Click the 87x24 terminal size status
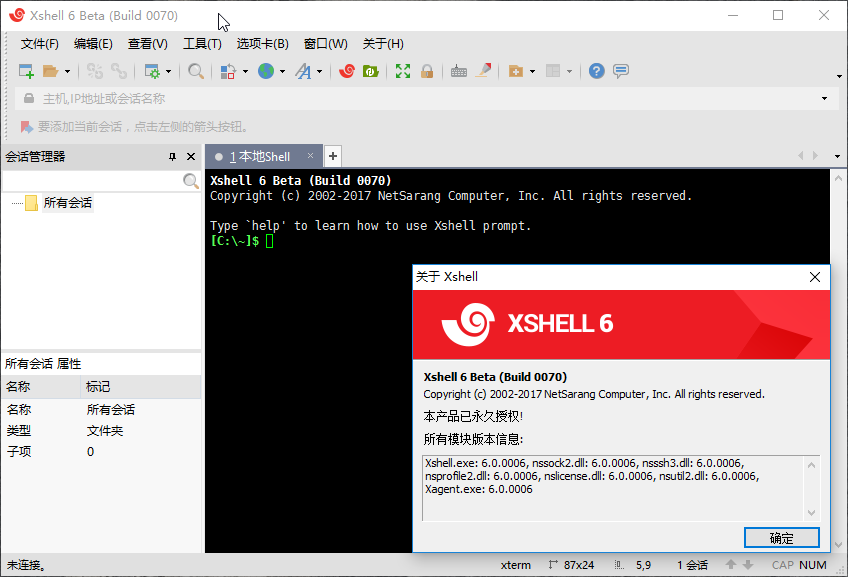 [571, 565]
